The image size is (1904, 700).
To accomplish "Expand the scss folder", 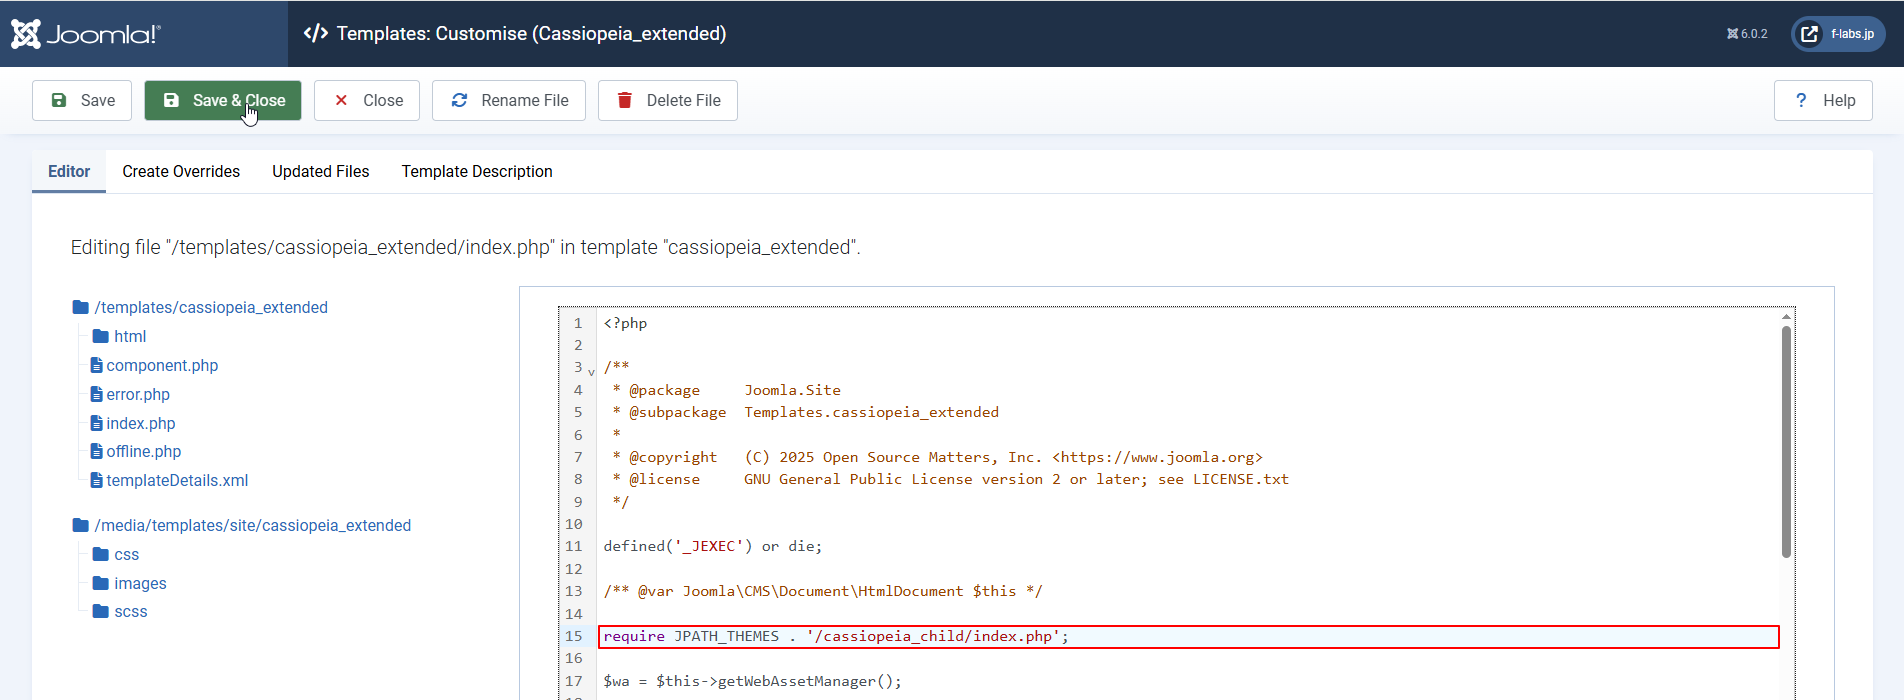I will tap(120, 611).
